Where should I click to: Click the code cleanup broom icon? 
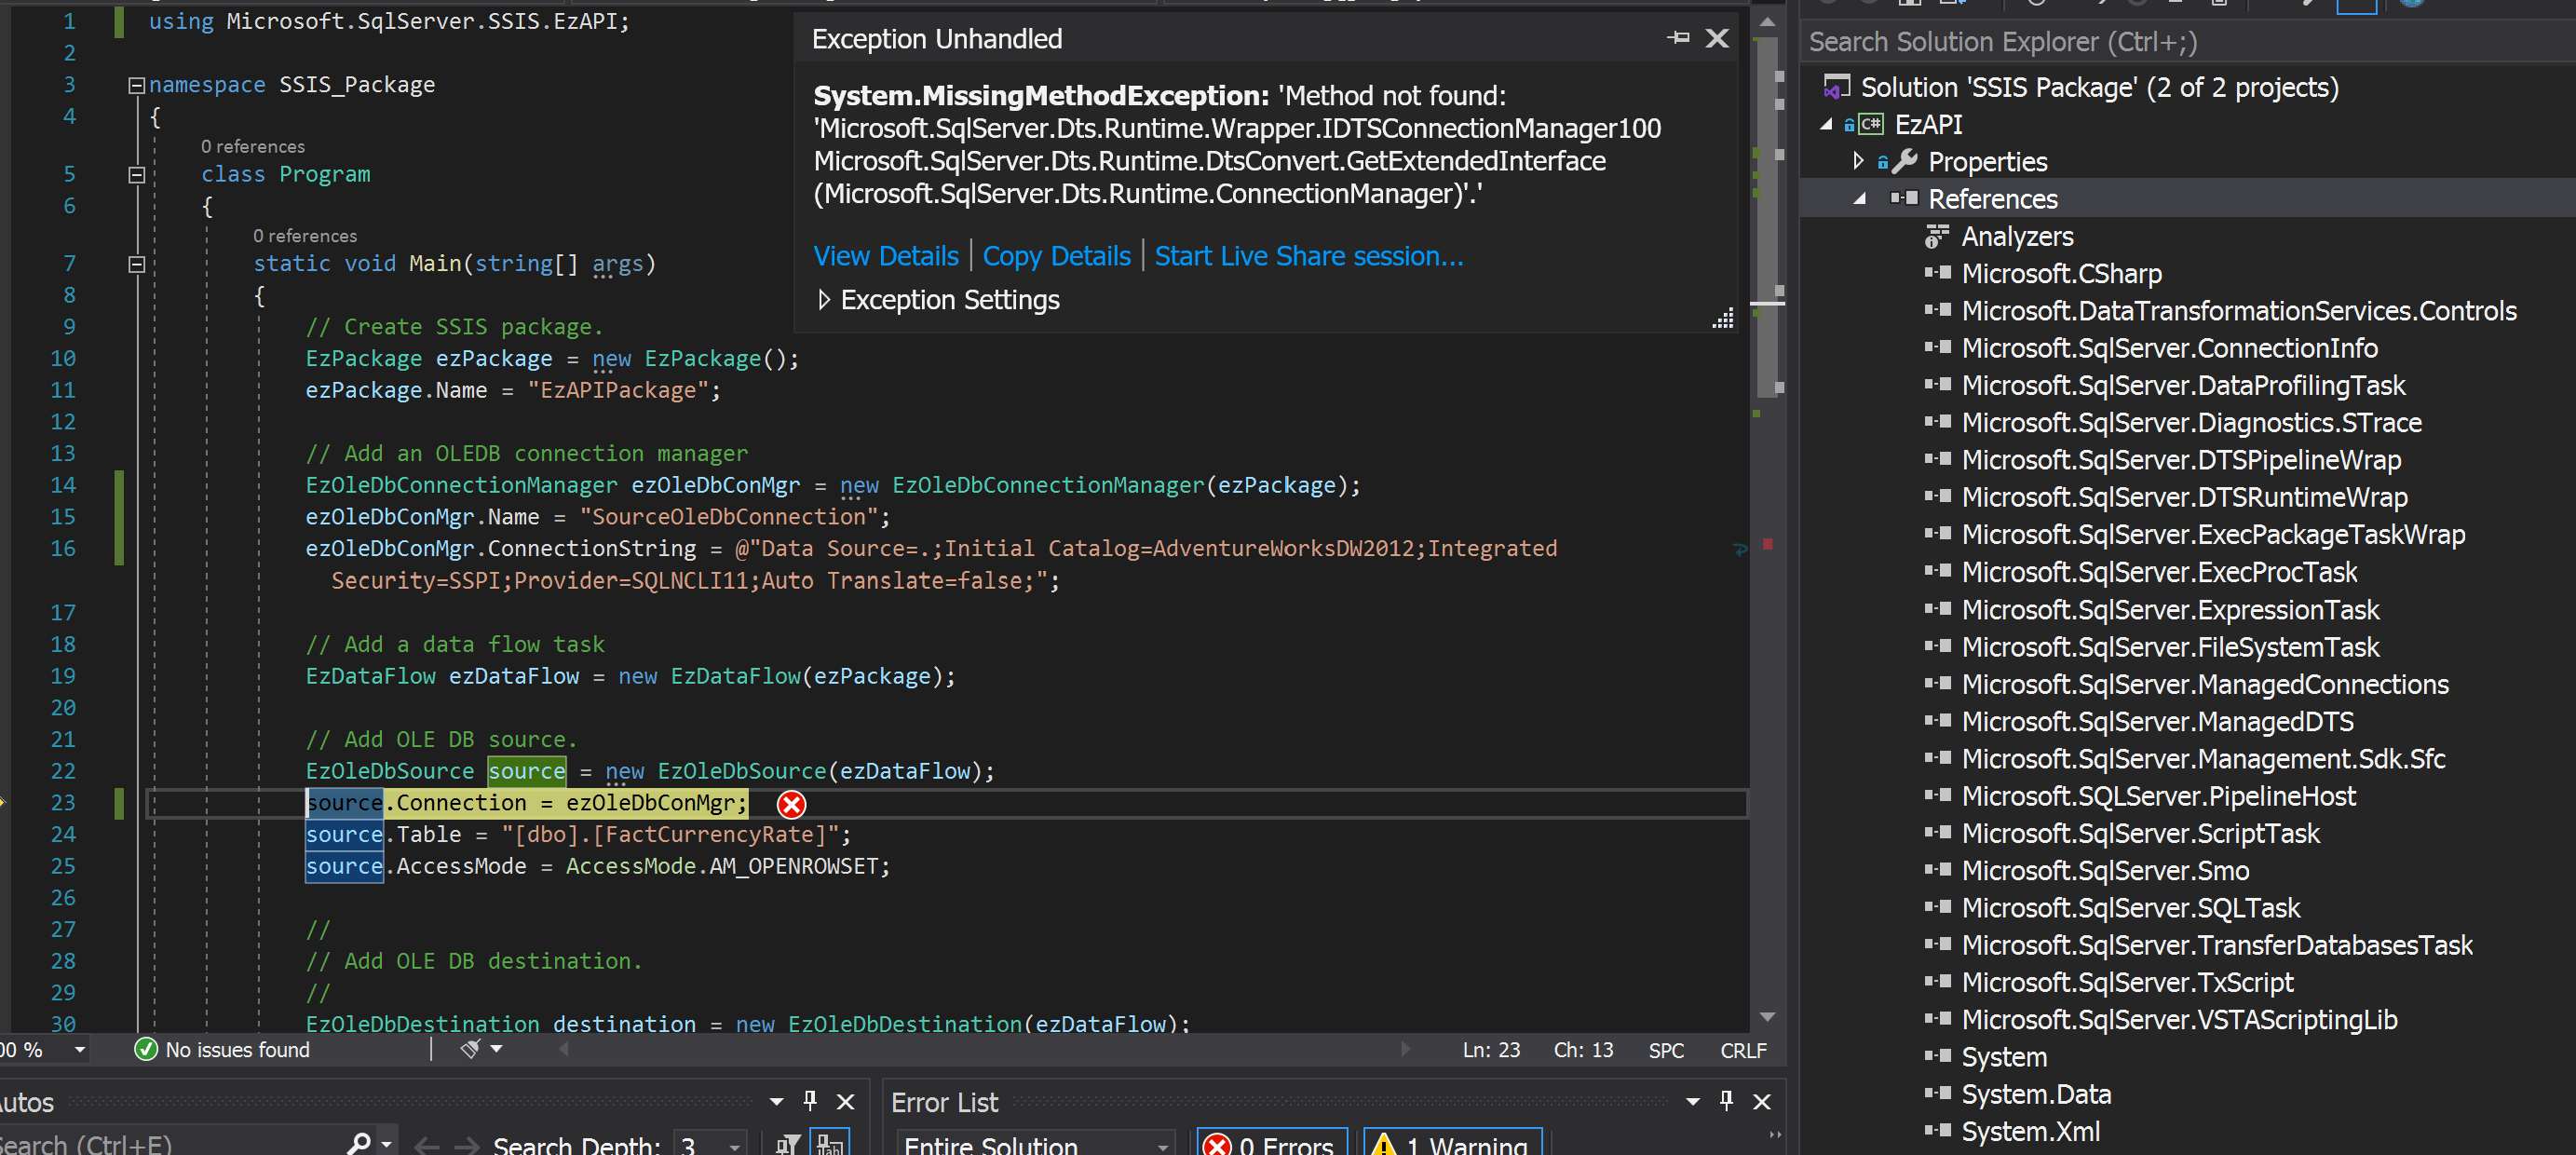(470, 1048)
